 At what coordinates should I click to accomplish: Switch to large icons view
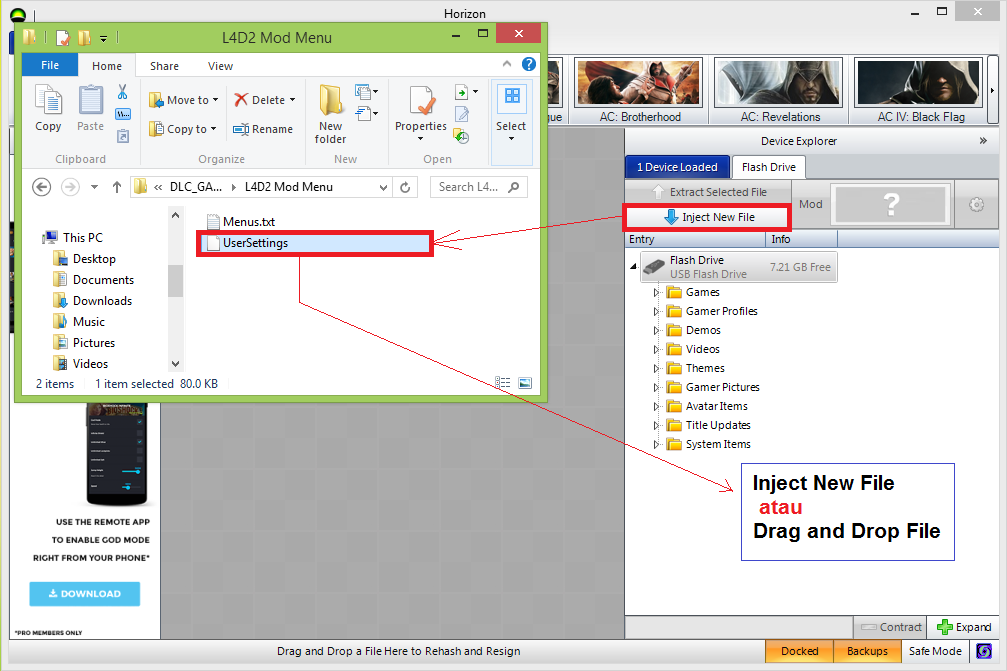click(525, 383)
